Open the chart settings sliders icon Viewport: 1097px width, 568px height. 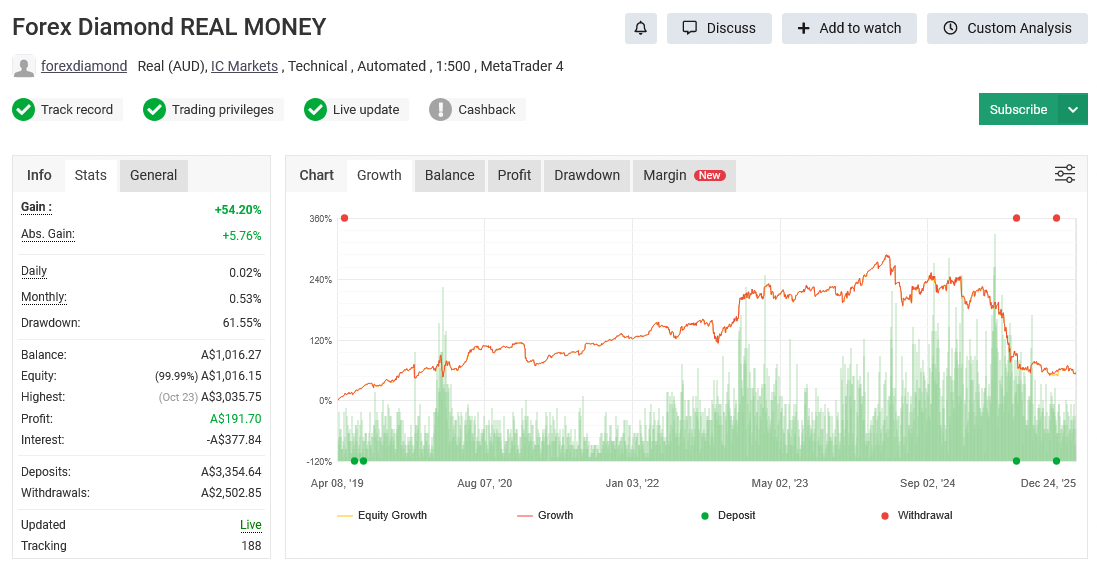click(1065, 174)
